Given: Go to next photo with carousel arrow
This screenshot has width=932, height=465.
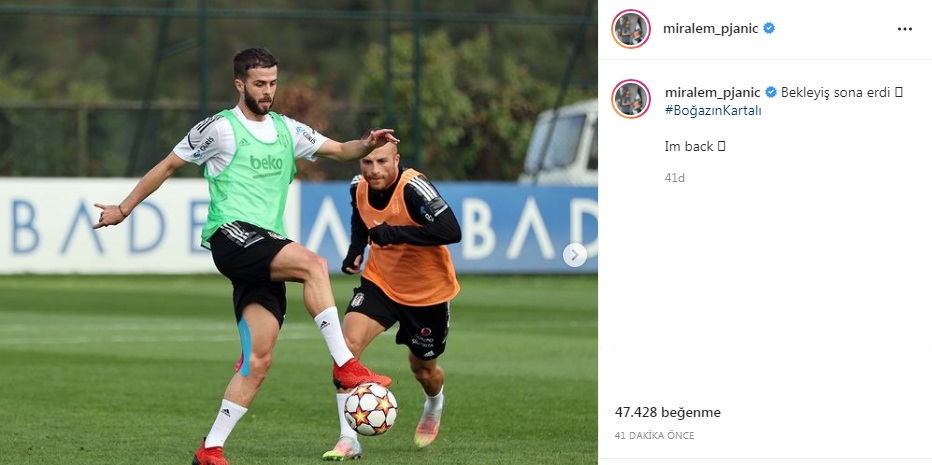Looking at the screenshot, I should click(x=574, y=255).
